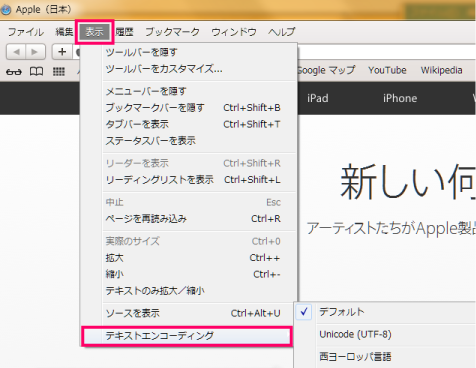Toggle テキストのみ拡大／縮小 option
The image size is (476, 368).
(x=199, y=291)
